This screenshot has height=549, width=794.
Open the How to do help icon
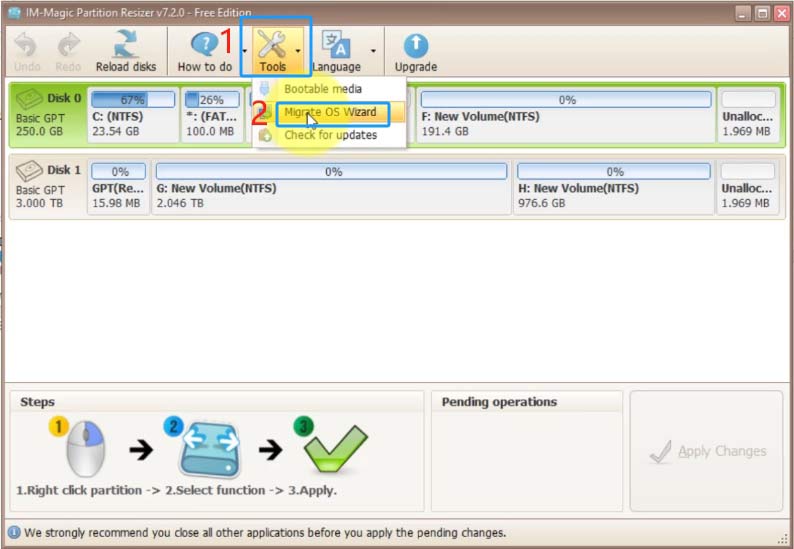[205, 45]
